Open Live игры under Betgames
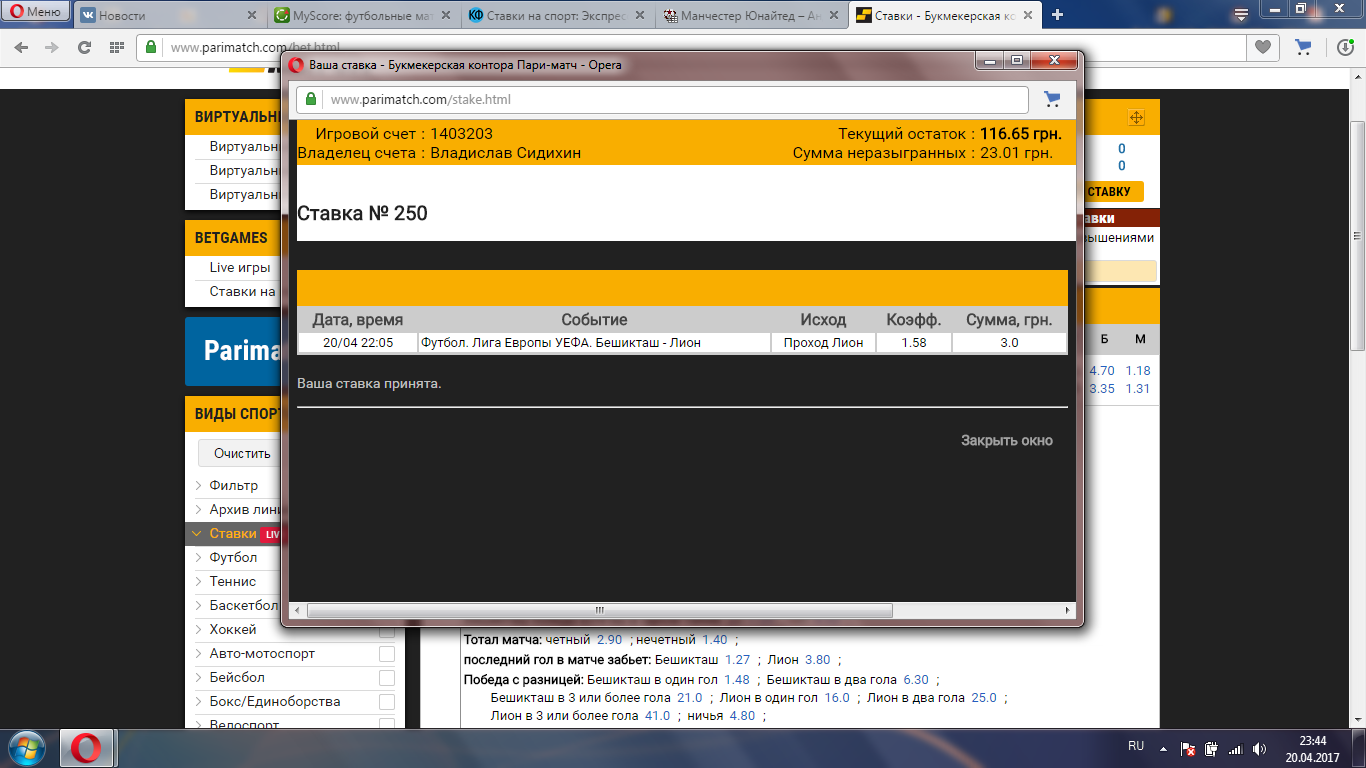This screenshot has width=1366, height=768. (240, 267)
